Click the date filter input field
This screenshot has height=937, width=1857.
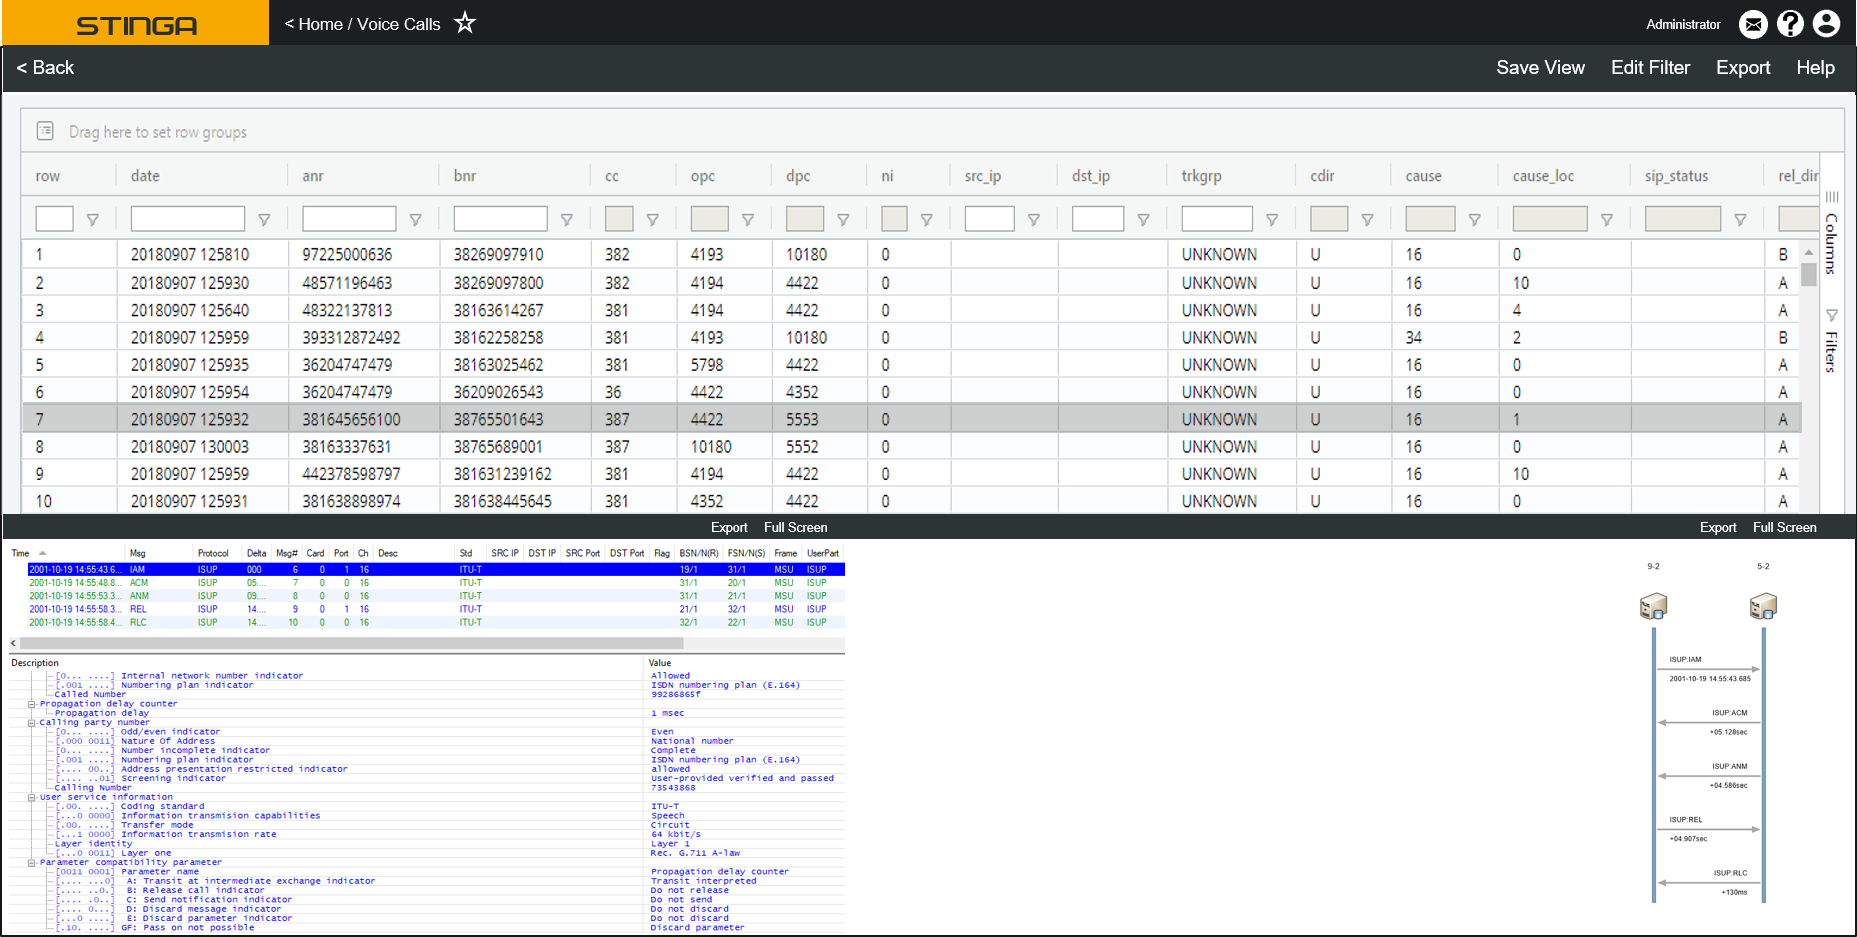pos(188,219)
